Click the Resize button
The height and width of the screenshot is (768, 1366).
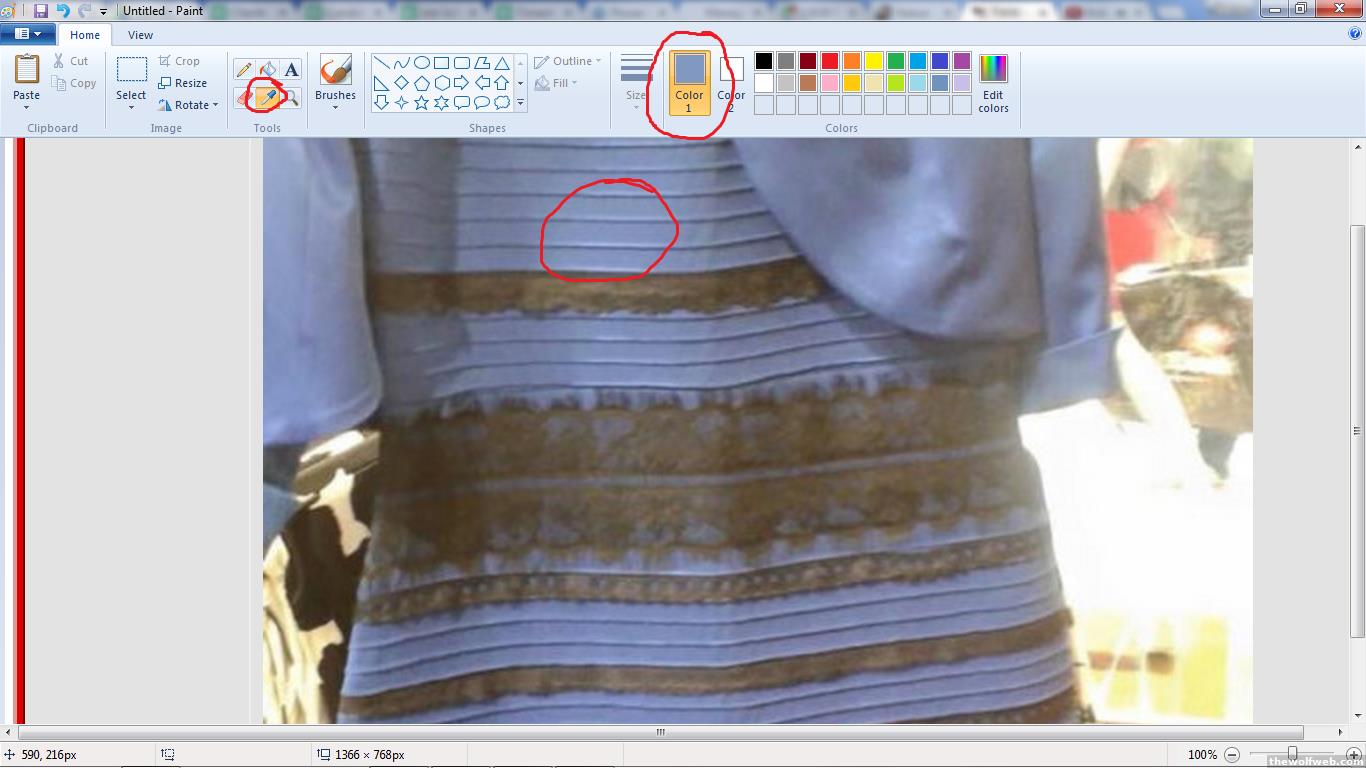click(x=183, y=83)
